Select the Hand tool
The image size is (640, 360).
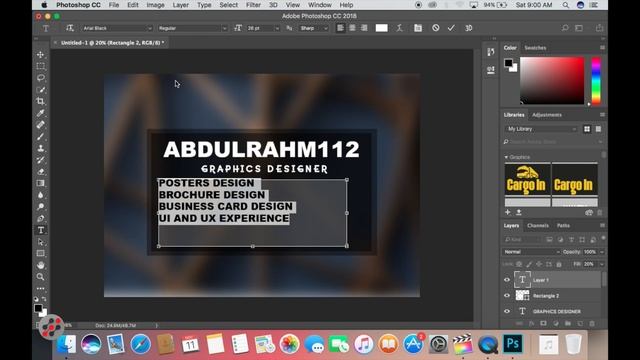pyautogui.click(x=40, y=265)
